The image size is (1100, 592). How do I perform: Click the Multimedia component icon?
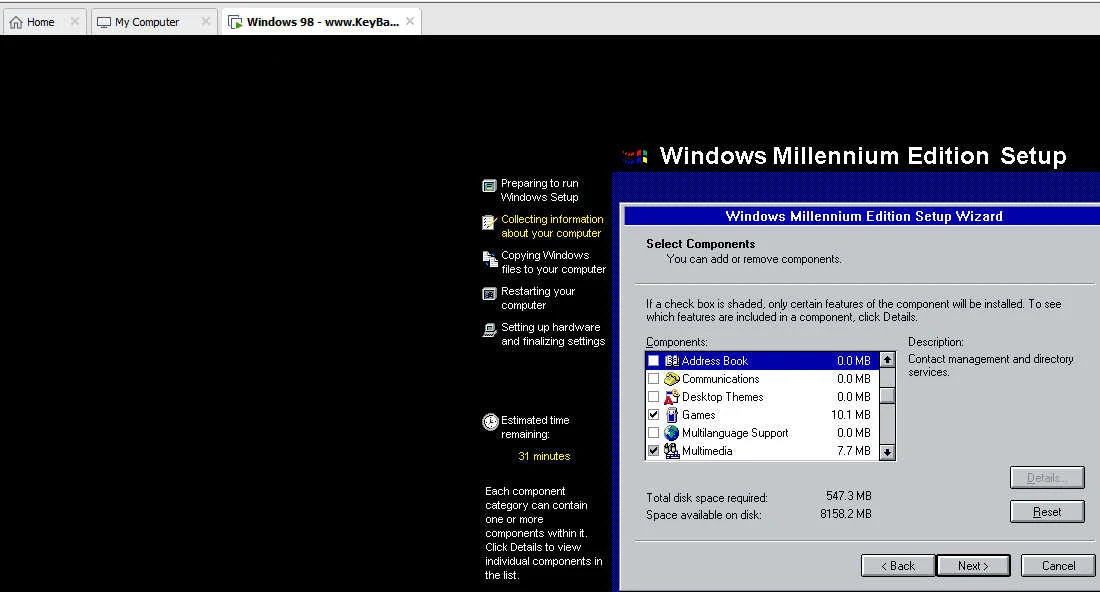(x=671, y=451)
